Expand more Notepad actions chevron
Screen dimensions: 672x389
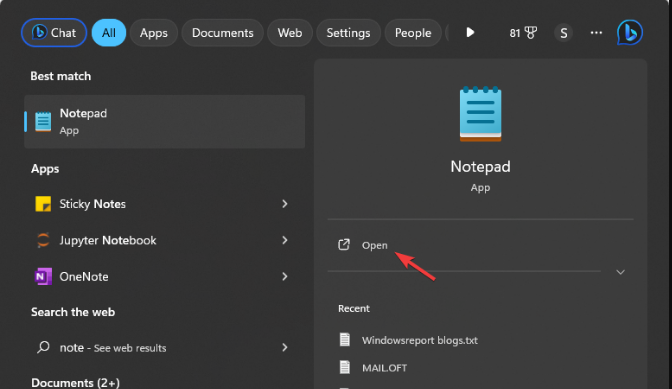pyautogui.click(x=620, y=272)
